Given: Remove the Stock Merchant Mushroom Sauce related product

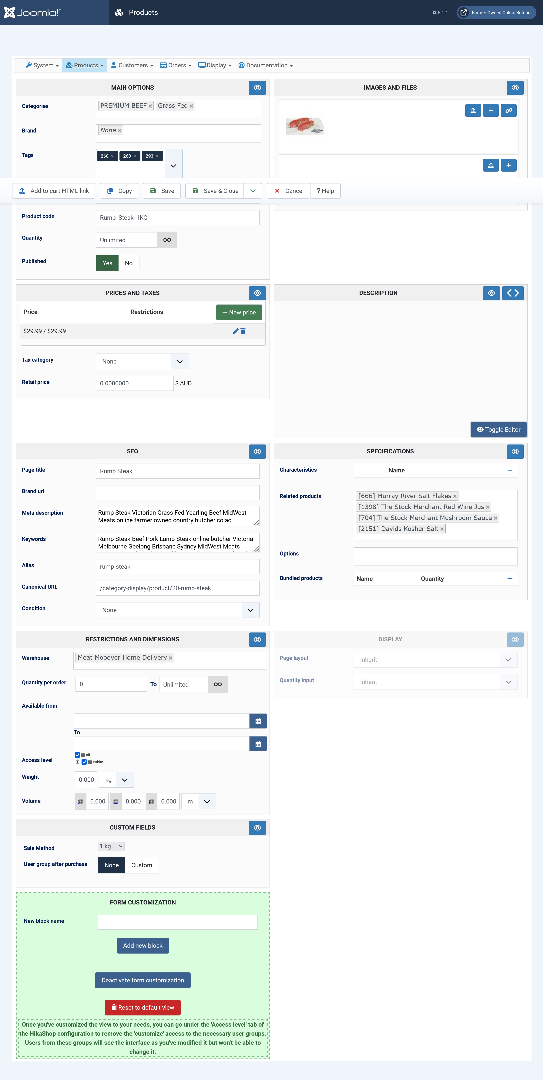Looking at the screenshot, I should (x=495, y=518).
